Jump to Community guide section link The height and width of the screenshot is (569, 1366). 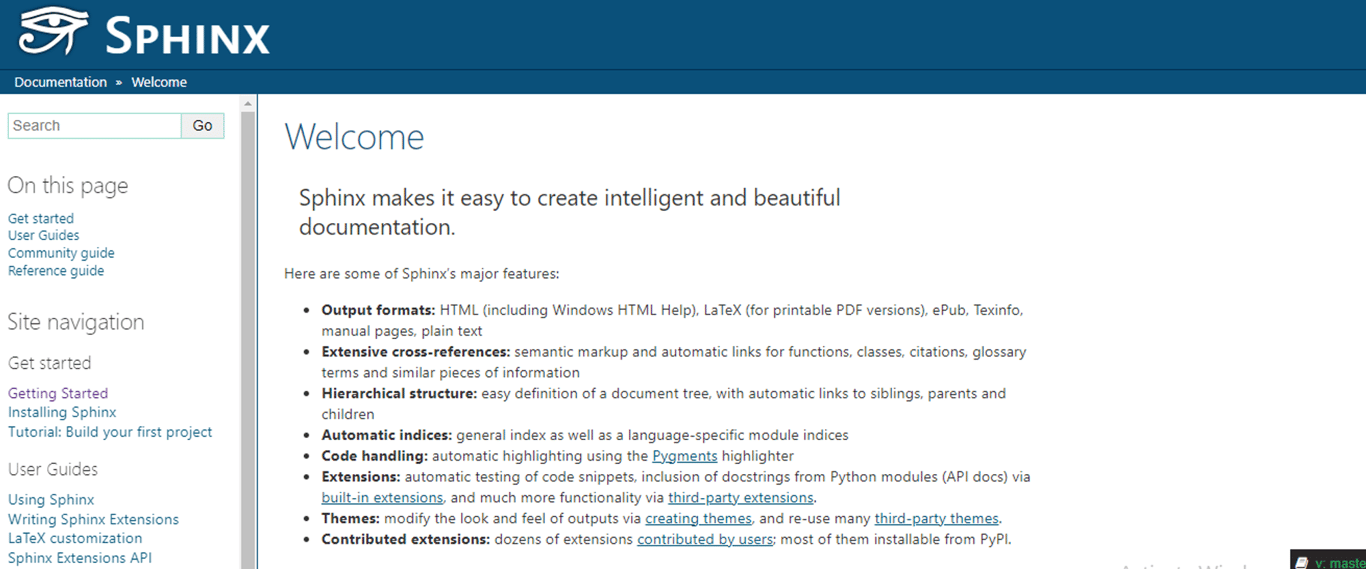coord(61,253)
